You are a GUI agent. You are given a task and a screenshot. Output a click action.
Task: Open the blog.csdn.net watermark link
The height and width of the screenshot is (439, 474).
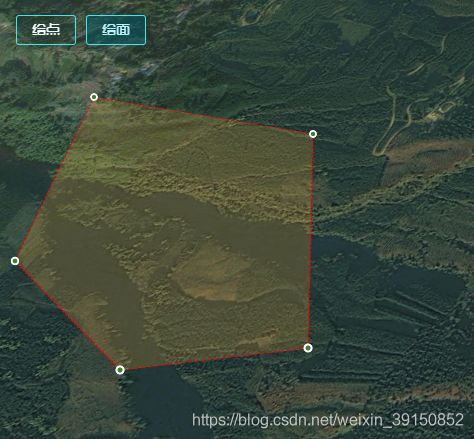click(x=328, y=420)
